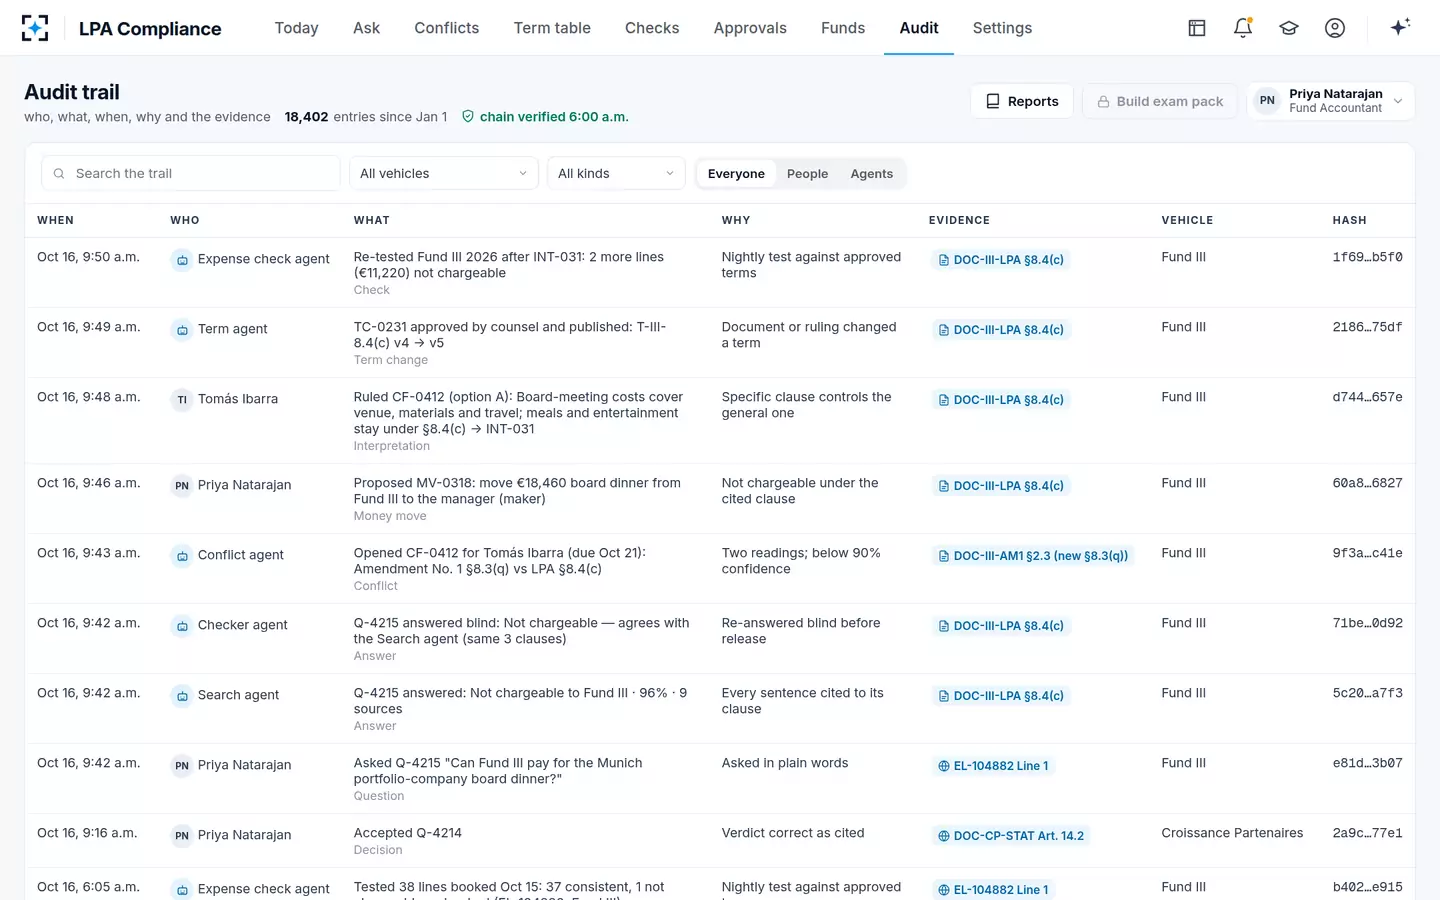The width and height of the screenshot is (1440, 900).
Task: Click the Checker agent bot icon
Action: pyautogui.click(x=182, y=625)
